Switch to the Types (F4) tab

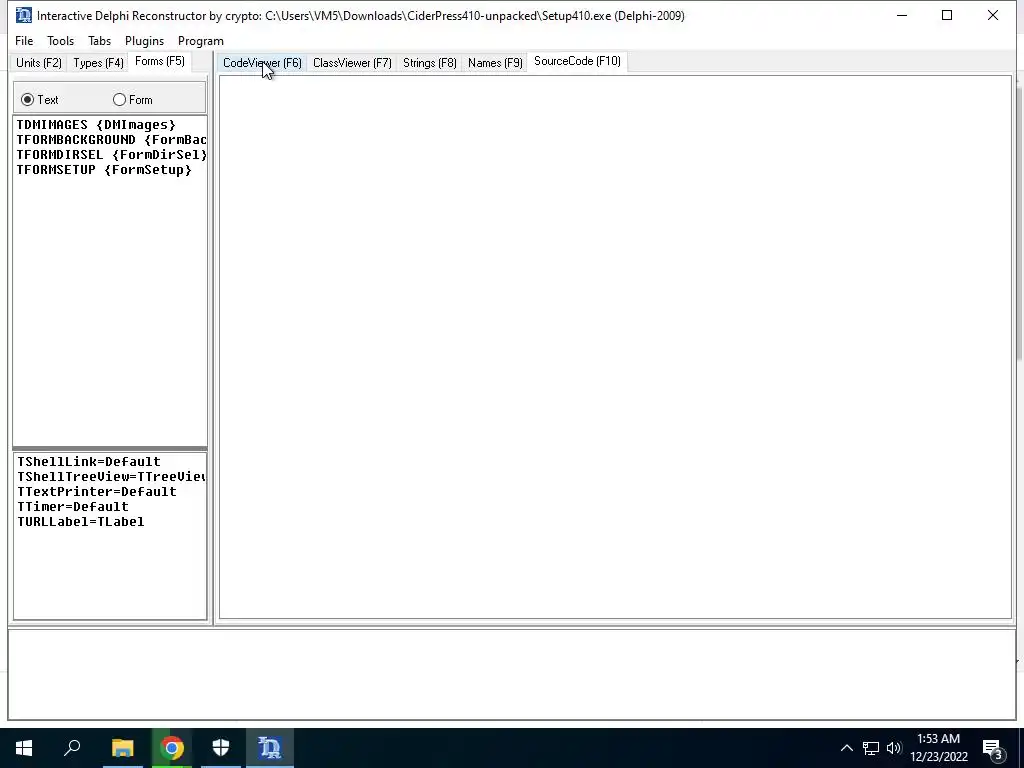tap(98, 63)
